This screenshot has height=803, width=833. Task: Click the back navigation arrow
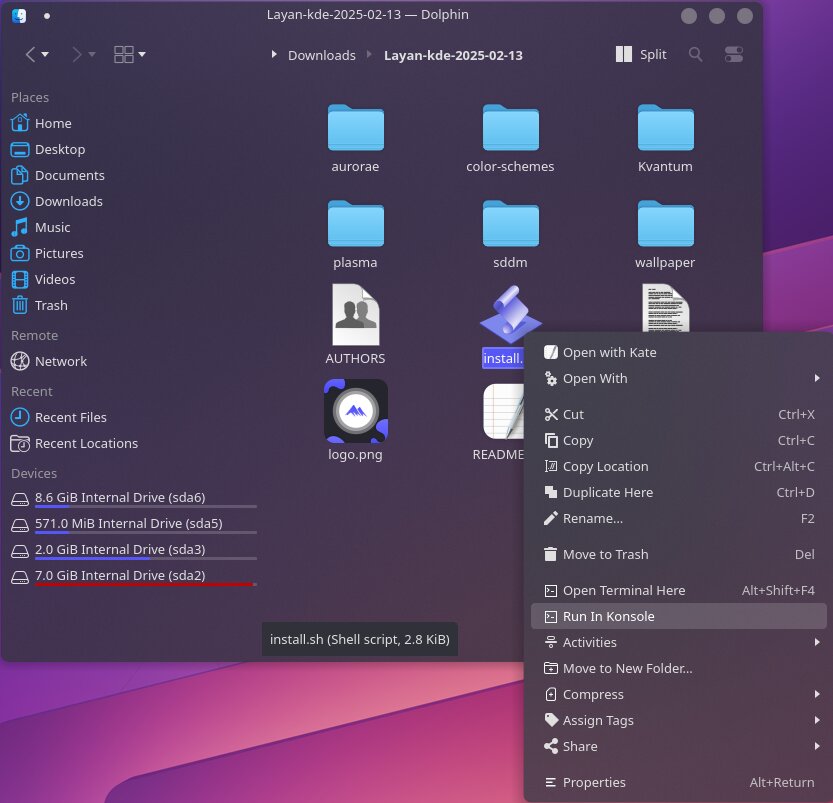point(31,55)
